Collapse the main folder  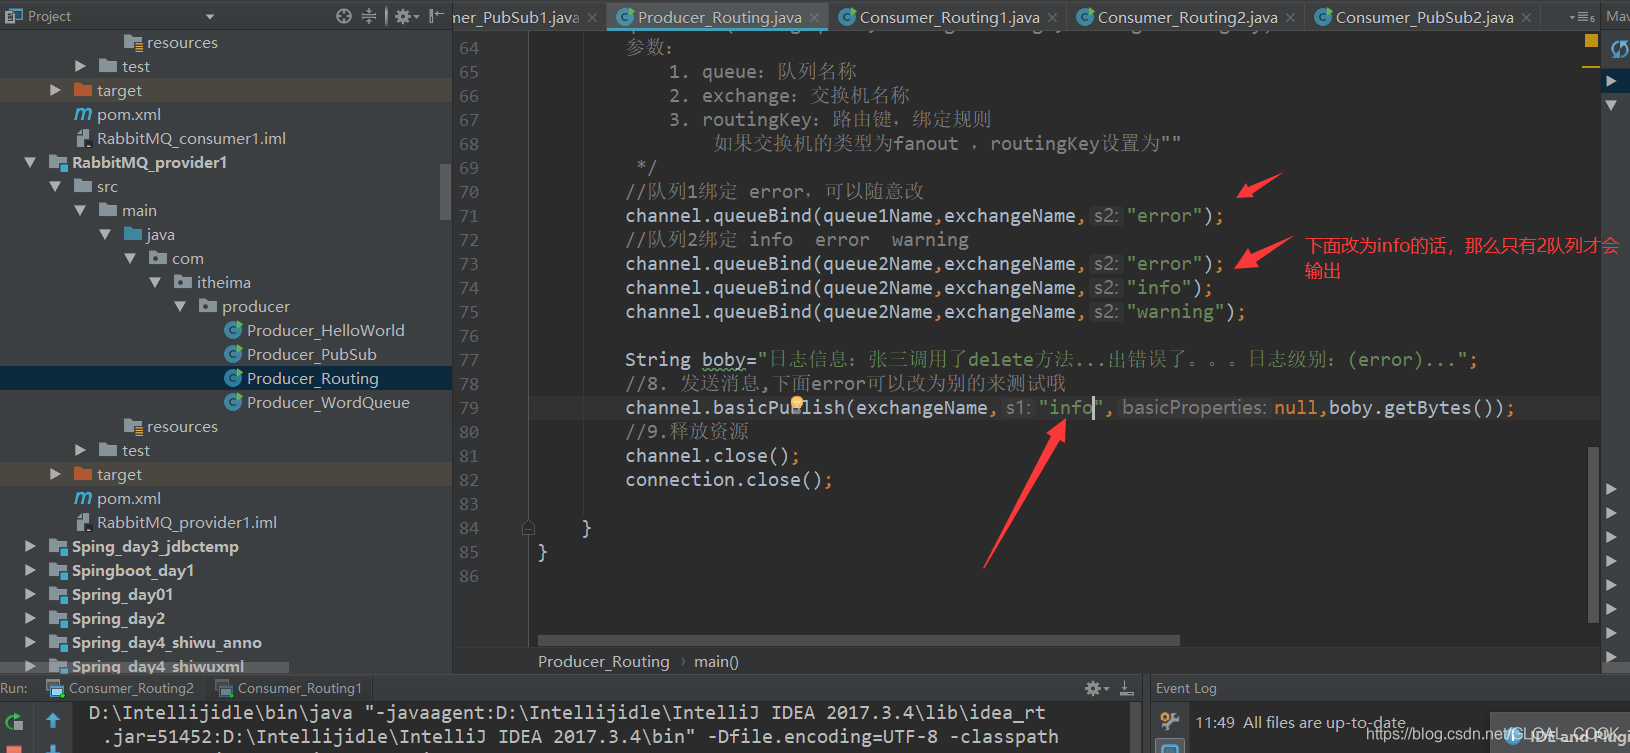80,210
